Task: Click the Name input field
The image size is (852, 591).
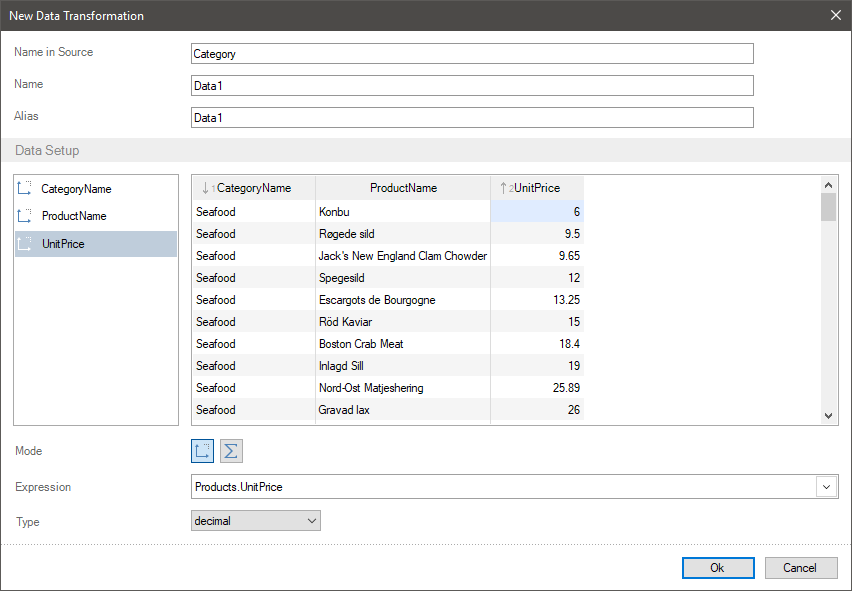Action: coord(472,86)
